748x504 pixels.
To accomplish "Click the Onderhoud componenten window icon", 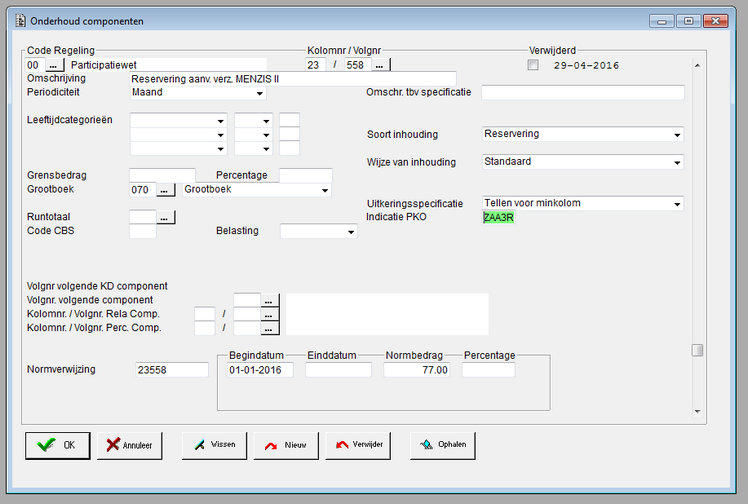I will click(x=21, y=21).
